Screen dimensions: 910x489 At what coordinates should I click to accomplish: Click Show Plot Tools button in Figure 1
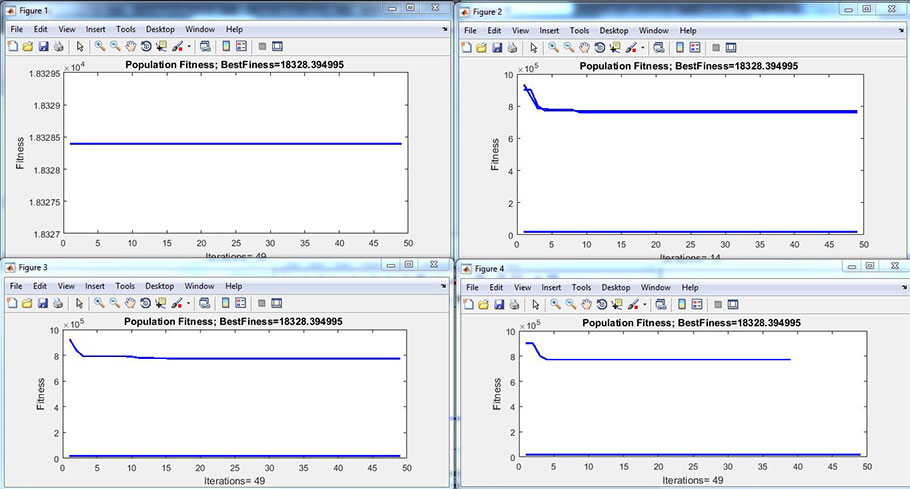pyautogui.click(x=277, y=46)
